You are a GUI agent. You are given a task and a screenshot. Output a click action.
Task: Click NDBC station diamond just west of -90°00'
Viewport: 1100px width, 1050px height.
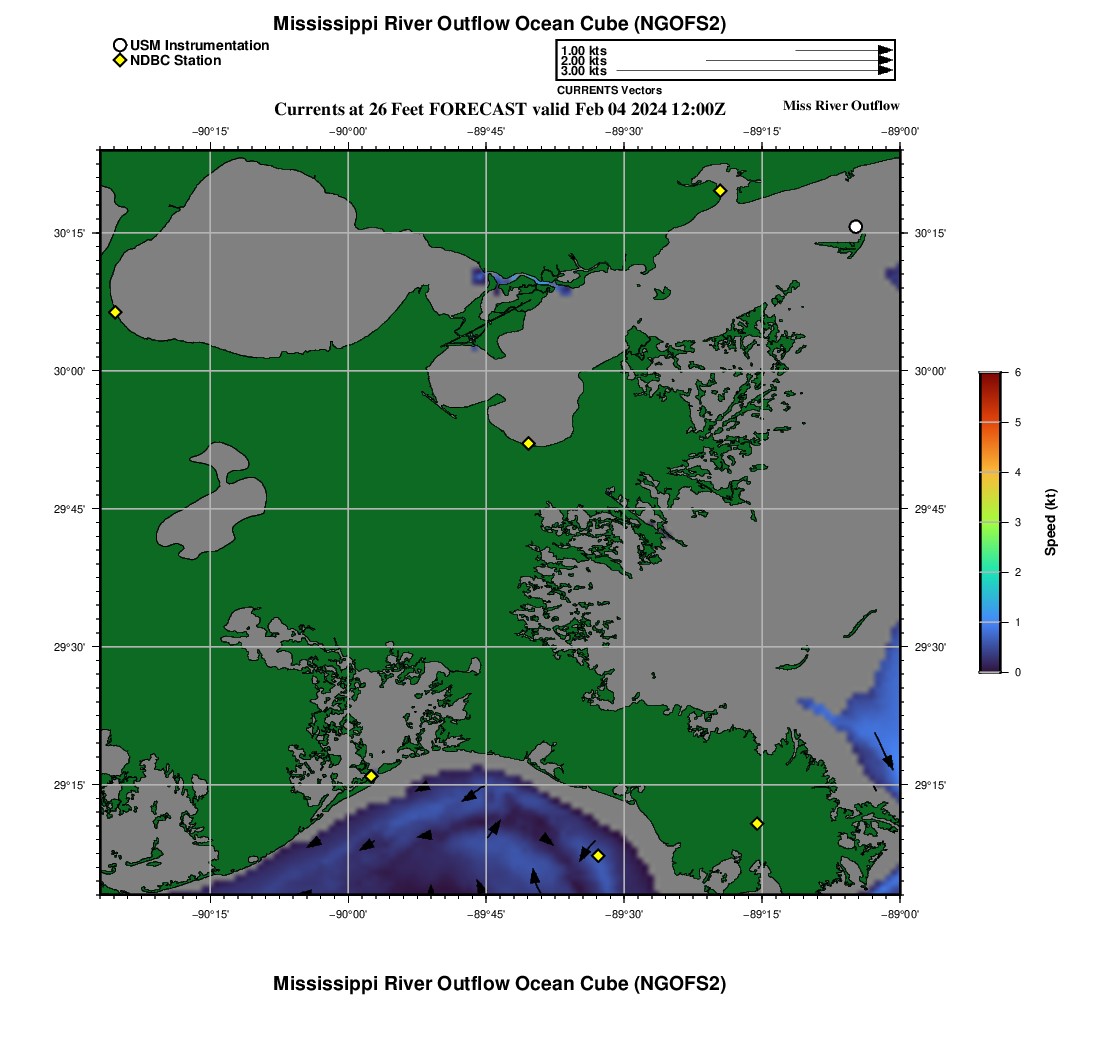click(371, 776)
